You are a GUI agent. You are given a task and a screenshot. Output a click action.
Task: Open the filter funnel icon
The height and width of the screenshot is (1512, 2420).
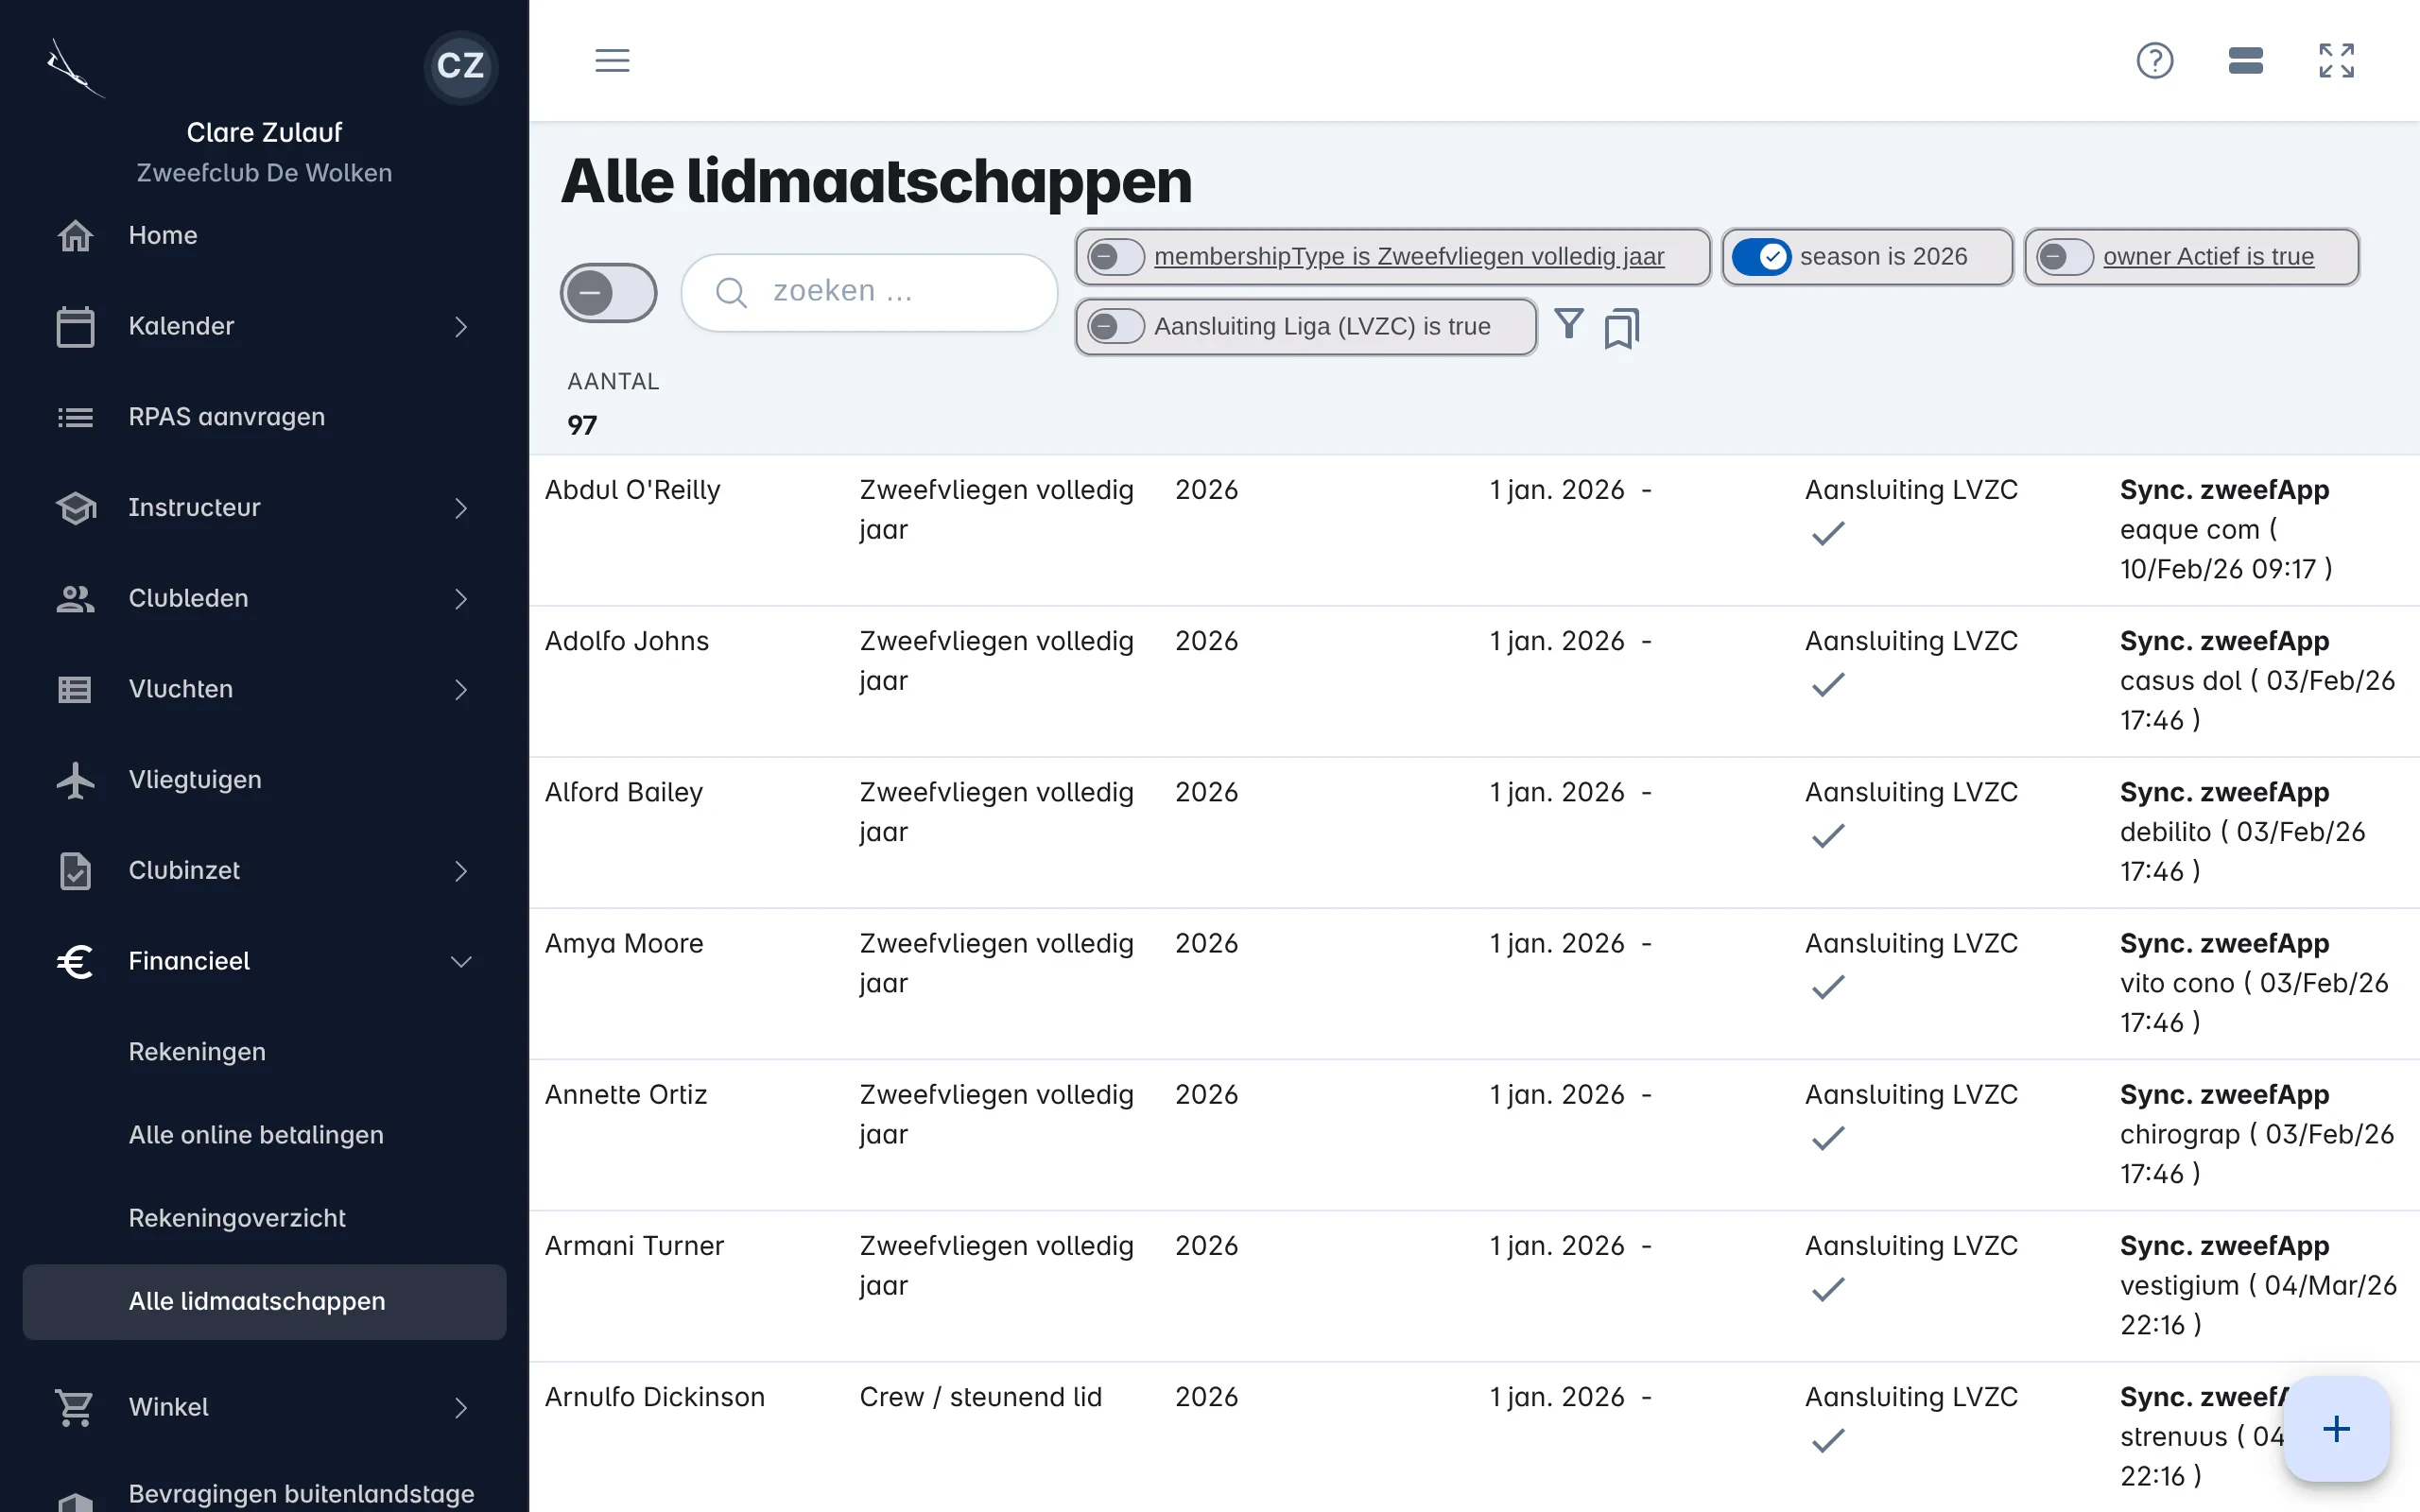point(1568,324)
